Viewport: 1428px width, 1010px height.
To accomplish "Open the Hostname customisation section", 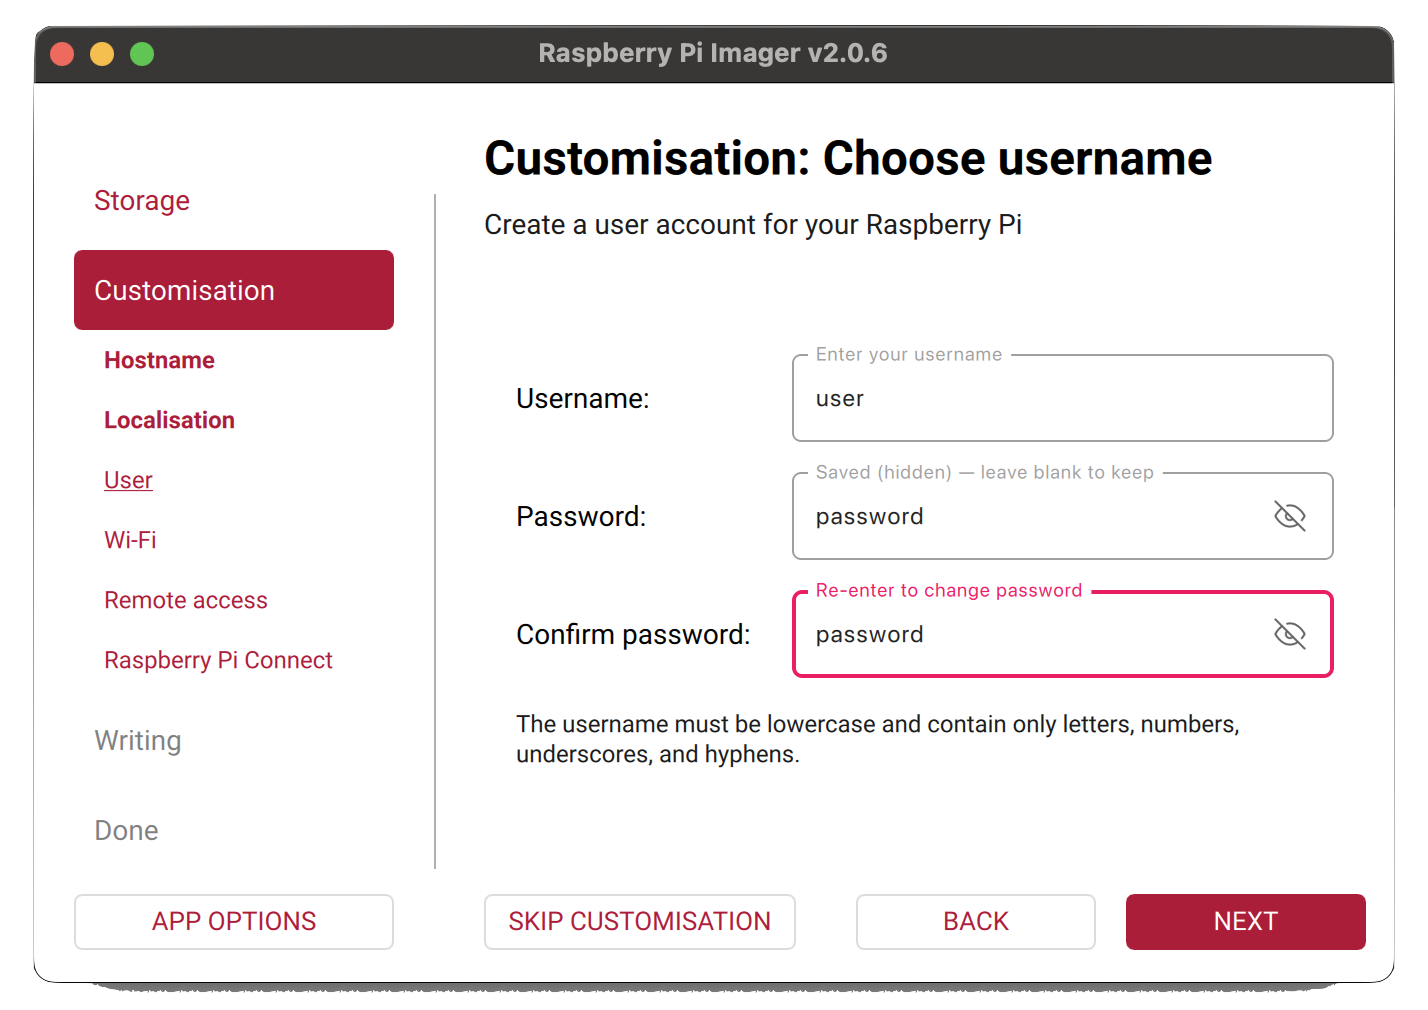I will pos(159,360).
